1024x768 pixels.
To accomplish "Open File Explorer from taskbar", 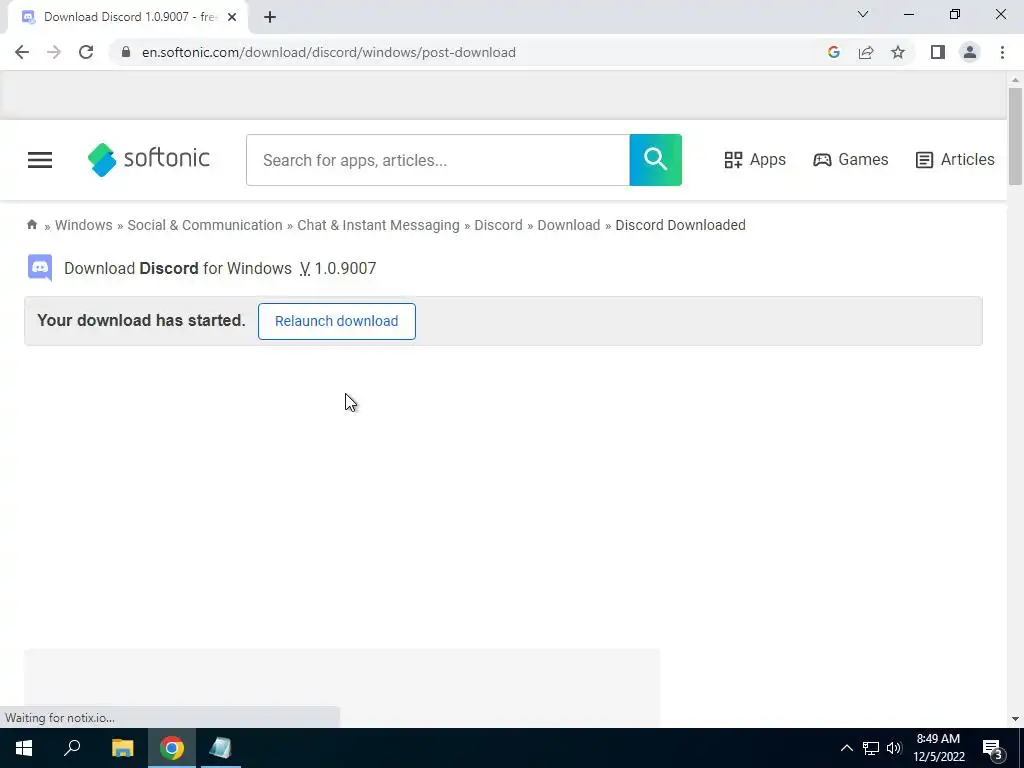I will (x=122, y=748).
